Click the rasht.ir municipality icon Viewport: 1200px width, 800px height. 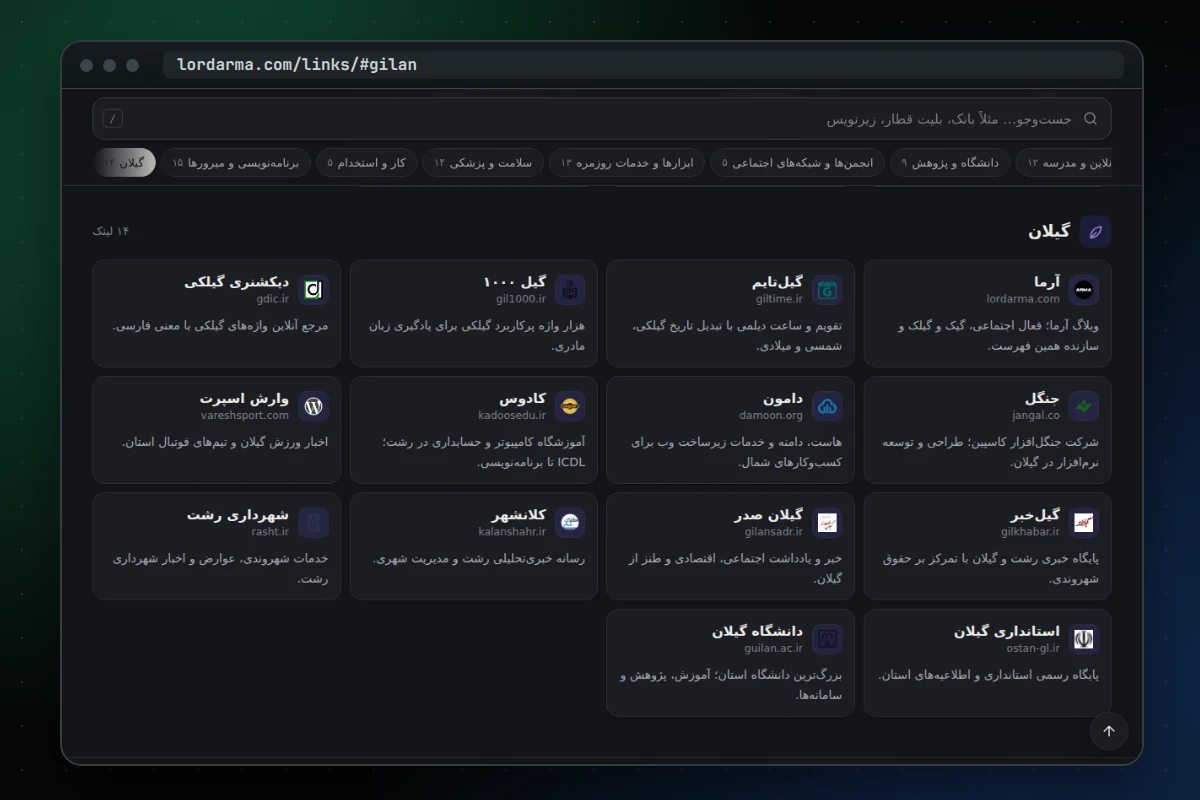[313, 523]
